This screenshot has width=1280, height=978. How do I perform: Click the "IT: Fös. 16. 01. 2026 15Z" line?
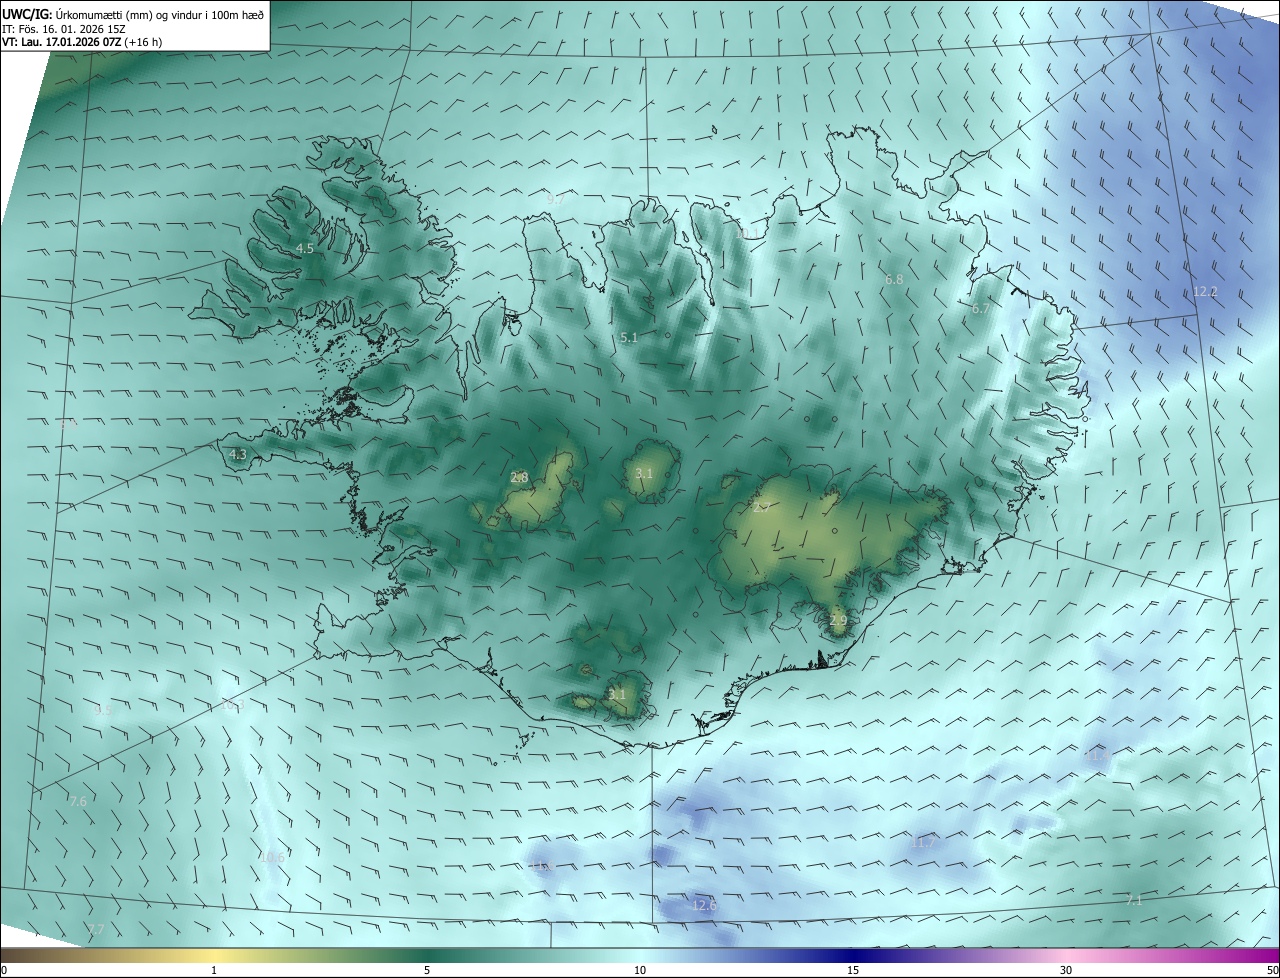click(x=63, y=29)
